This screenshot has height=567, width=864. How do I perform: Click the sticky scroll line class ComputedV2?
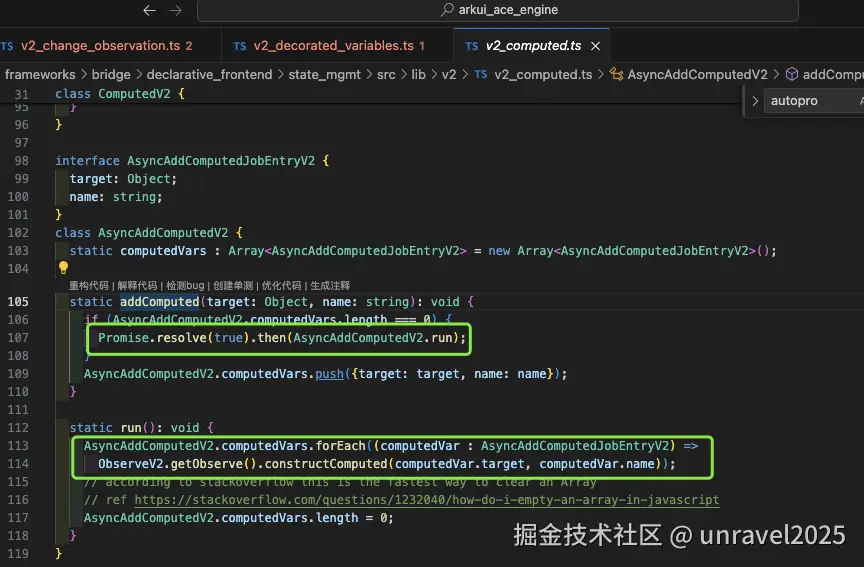pos(120,94)
